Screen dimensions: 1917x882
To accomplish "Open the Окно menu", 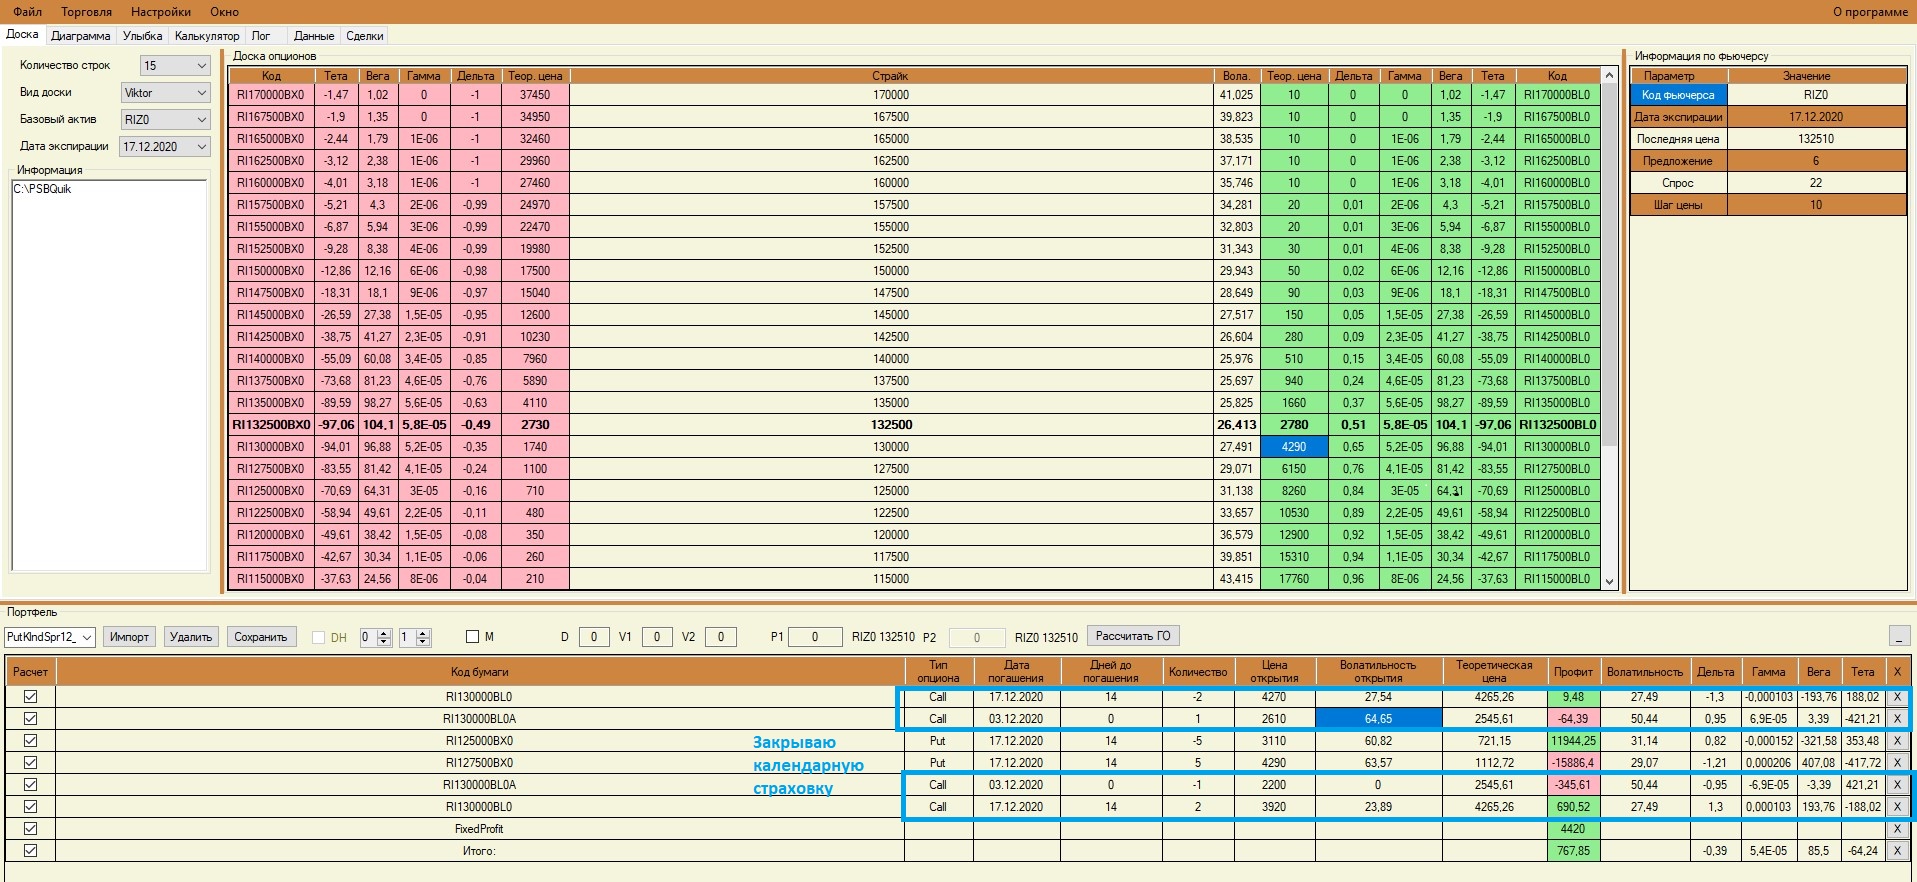I will 225,12.
